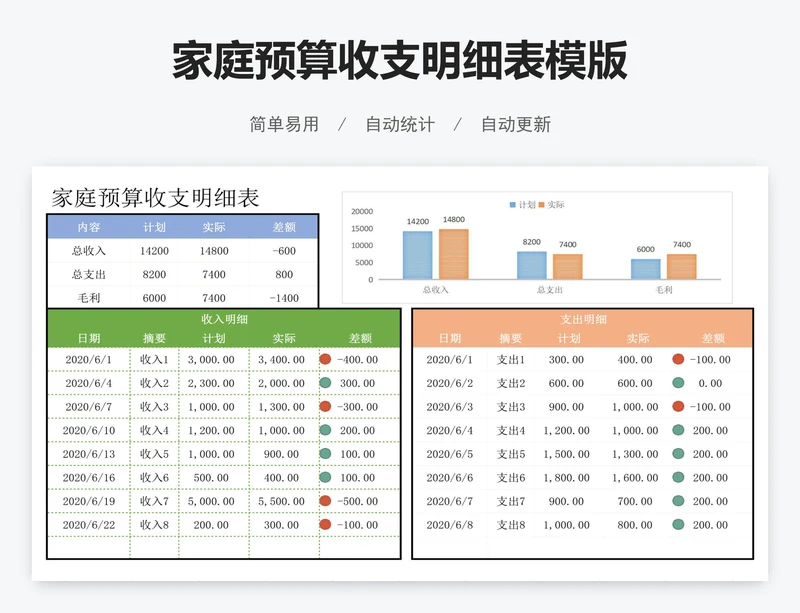Screen dimensions: 800x613
Task: Click the green status dot for 支出7 row
Action: (x=678, y=501)
